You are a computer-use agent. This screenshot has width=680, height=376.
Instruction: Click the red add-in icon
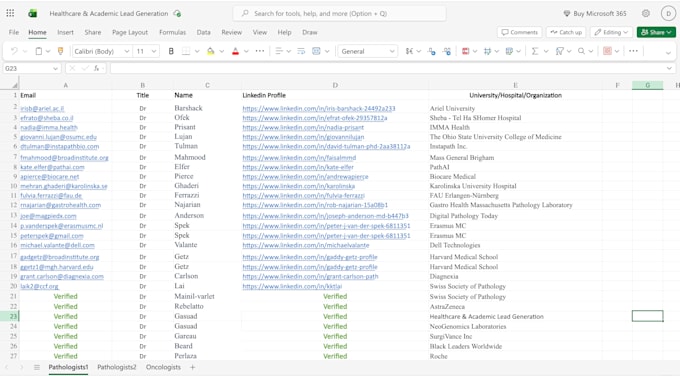click(607, 51)
